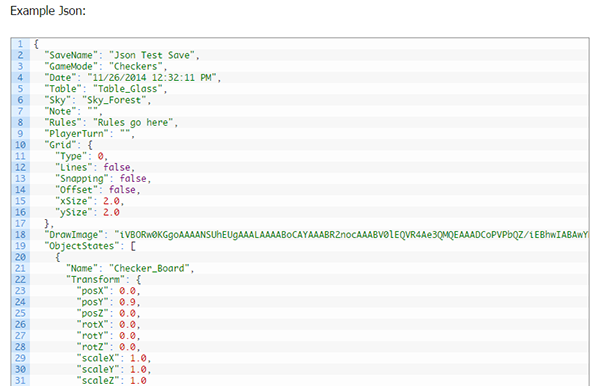Click the "Type" key on line 11
This screenshot has height=386, width=600.
[71, 156]
